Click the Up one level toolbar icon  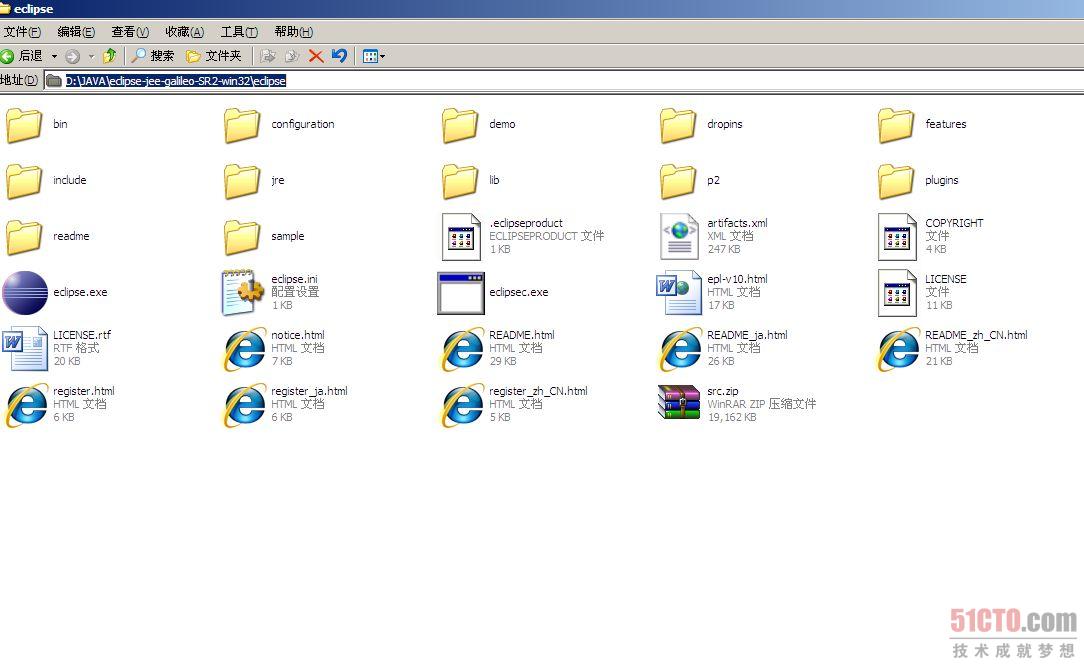[x=110, y=56]
